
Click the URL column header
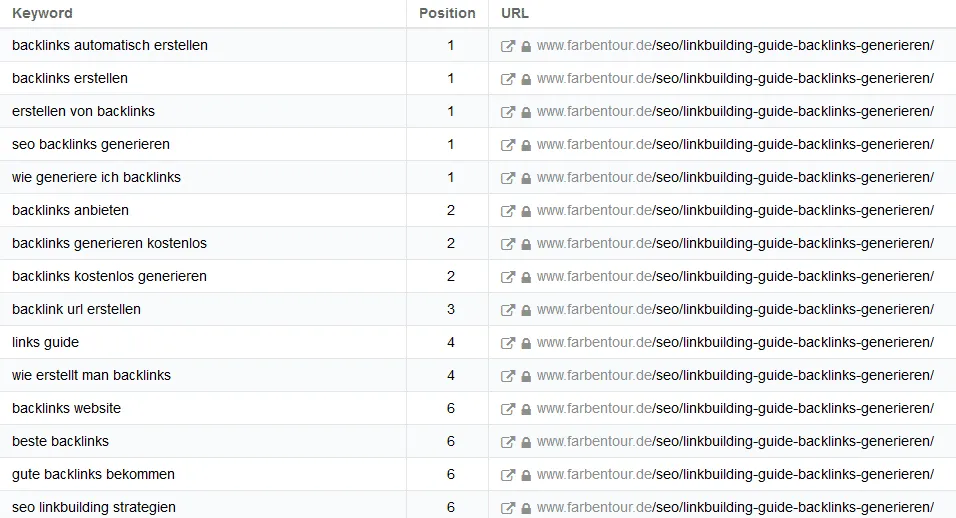pos(515,13)
